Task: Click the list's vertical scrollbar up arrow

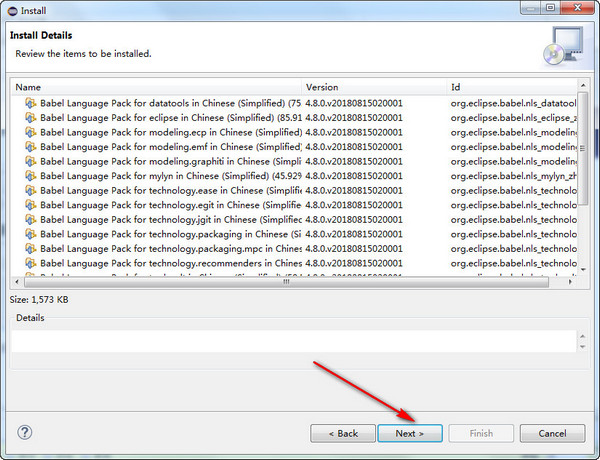Action: (583, 85)
